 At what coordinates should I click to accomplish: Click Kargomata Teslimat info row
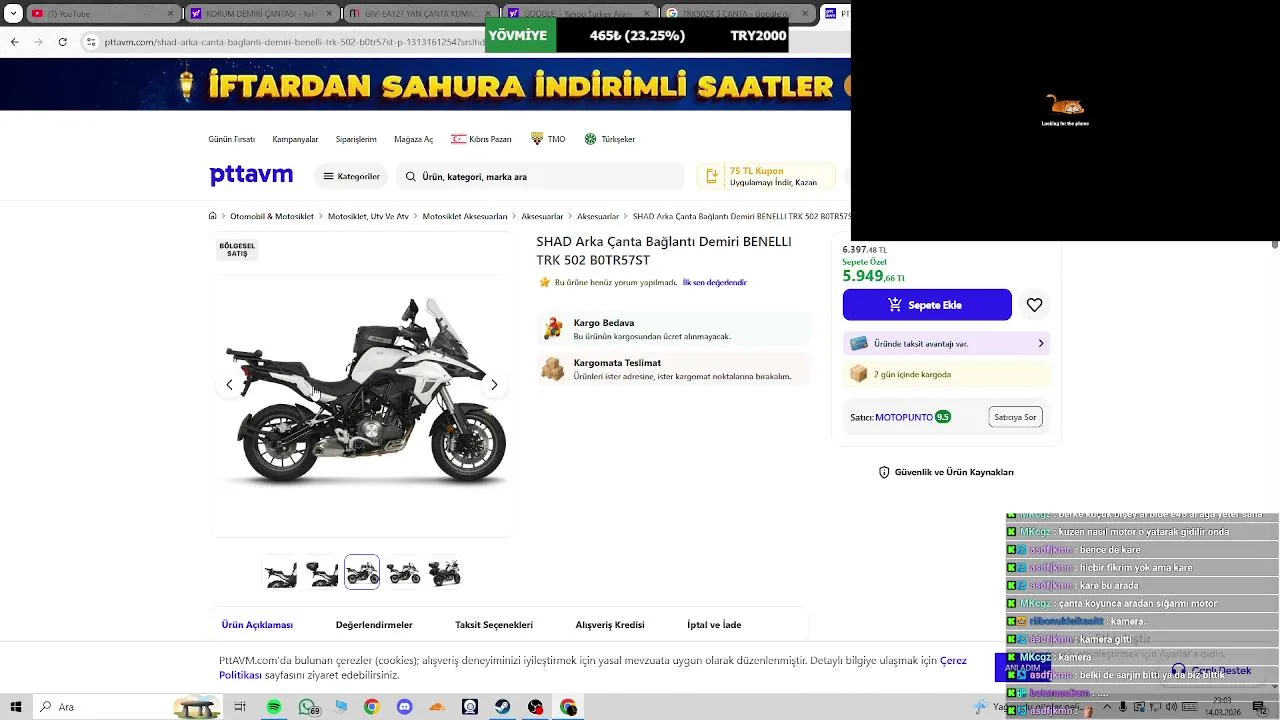673,369
